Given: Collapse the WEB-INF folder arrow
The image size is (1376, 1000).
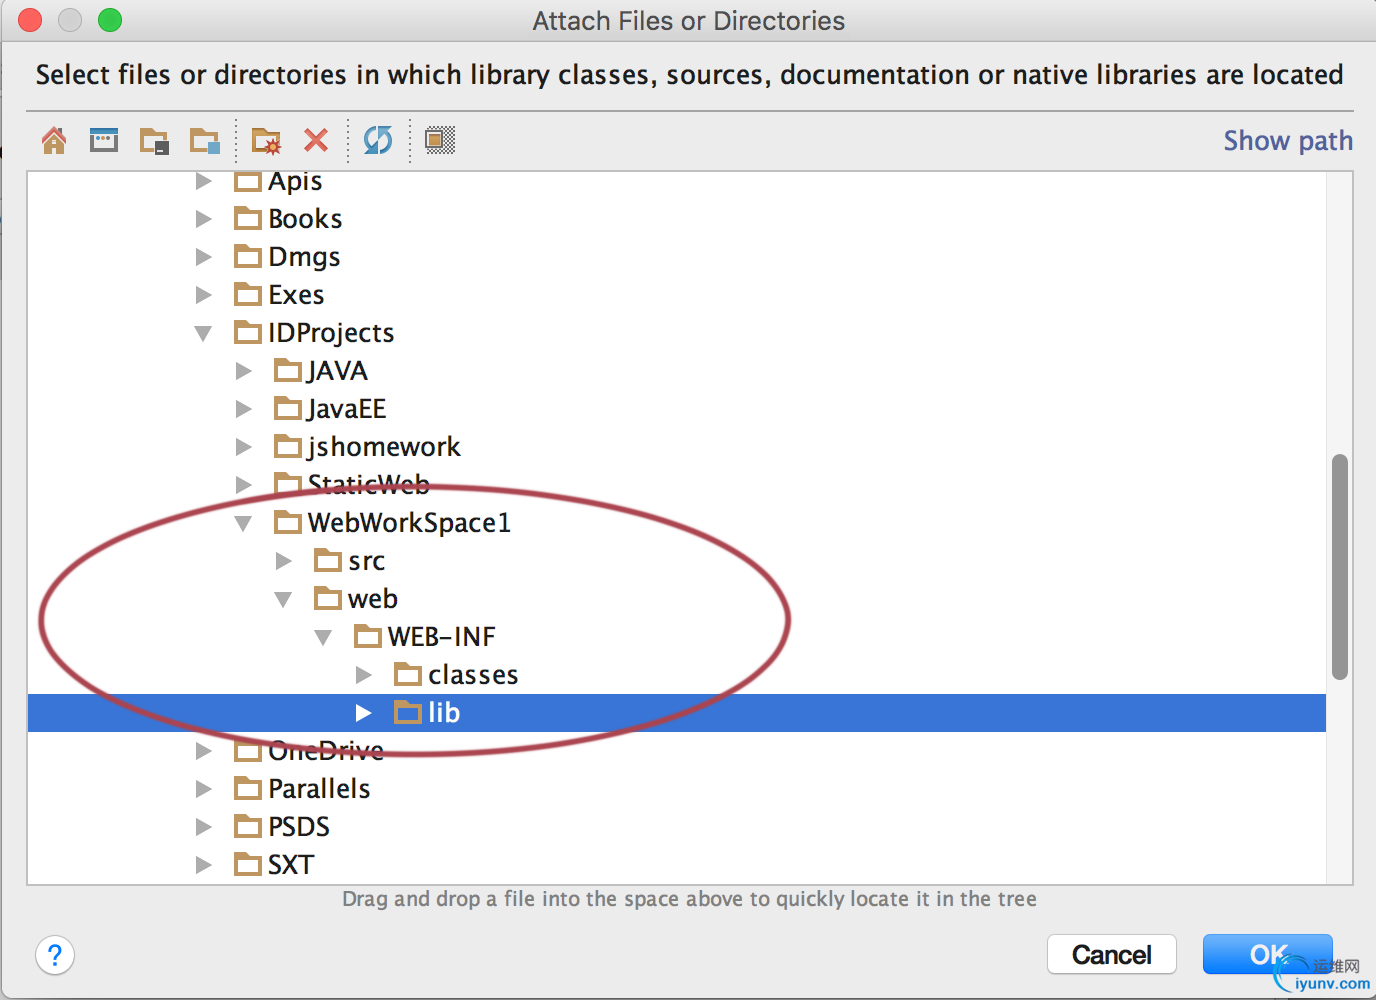Looking at the screenshot, I should [x=323, y=637].
